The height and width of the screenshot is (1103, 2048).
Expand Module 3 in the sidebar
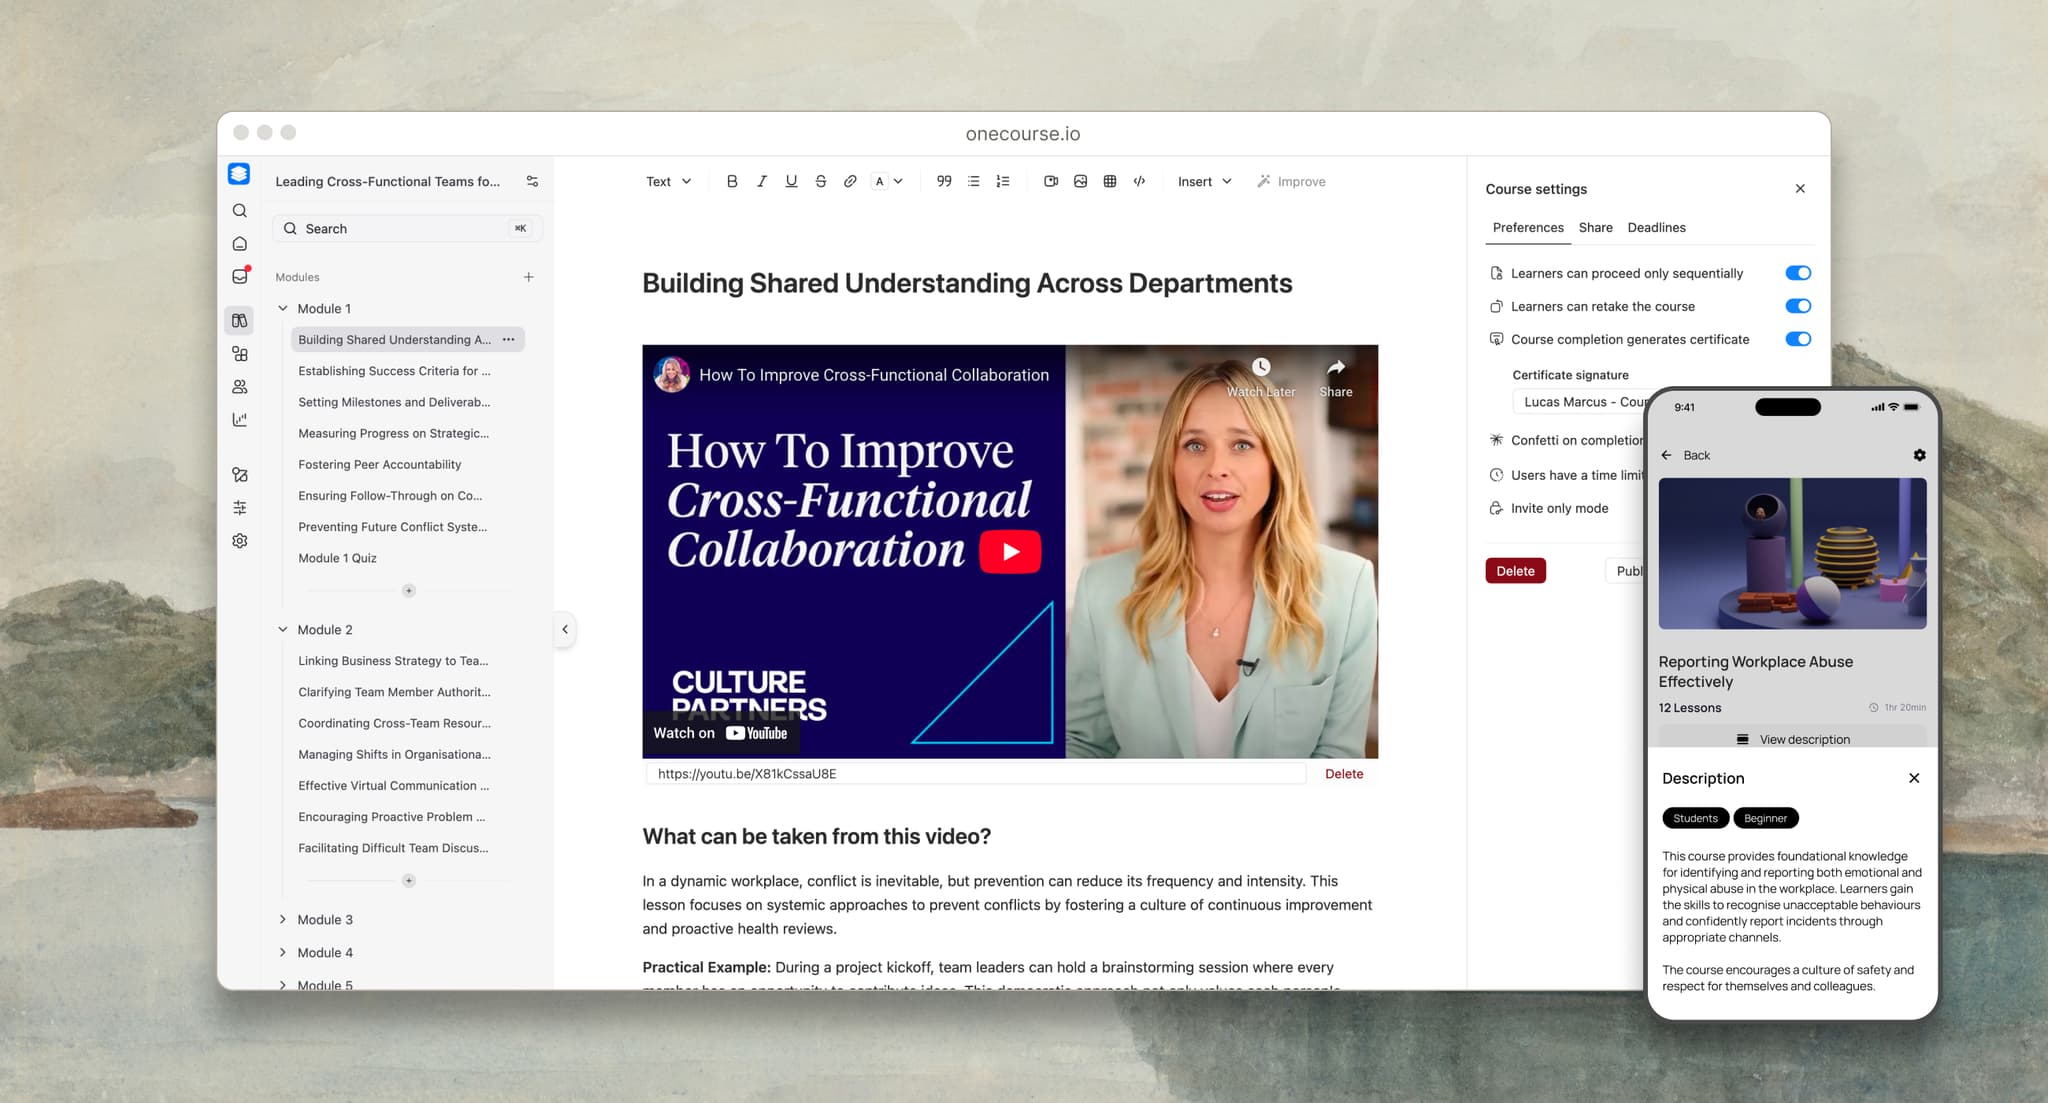(283, 919)
